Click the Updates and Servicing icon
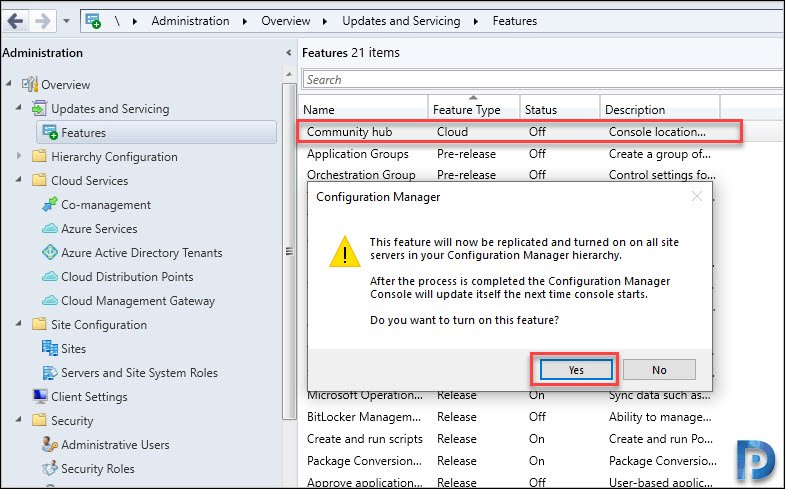Screen dimensions: 785x489 point(39,108)
